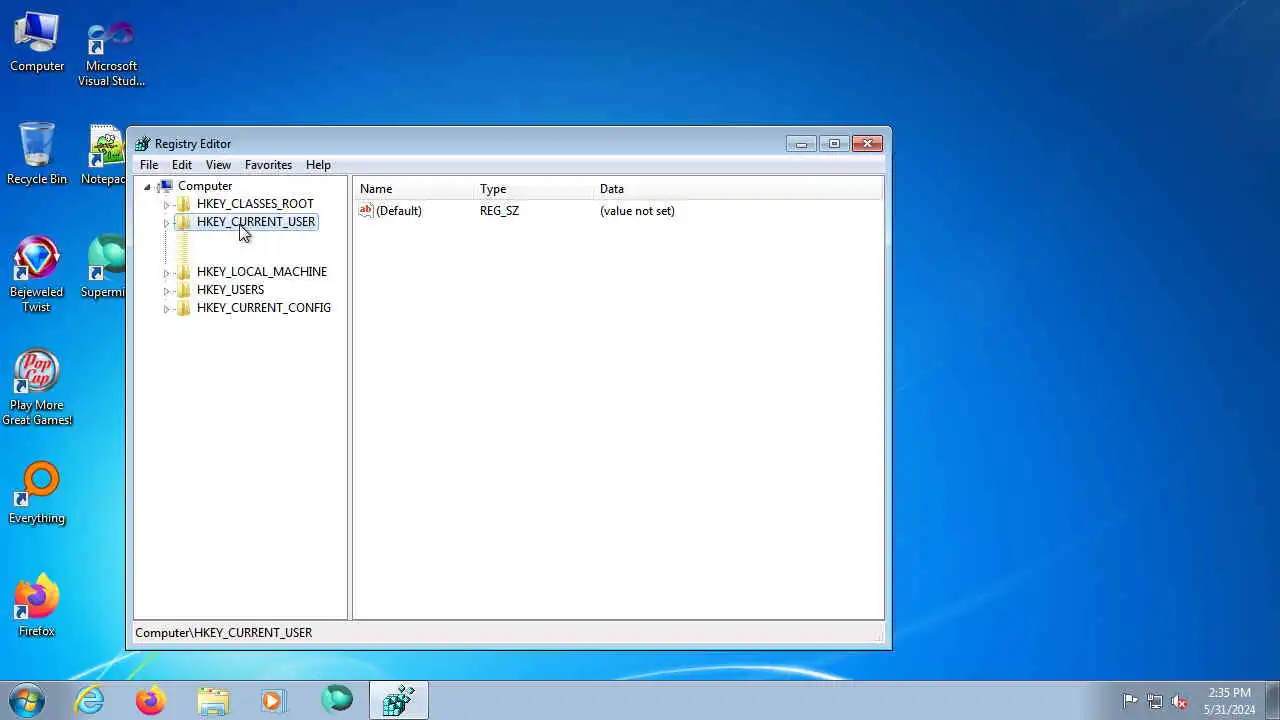Click HKEY_CLASSES_ROOT folder icon
This screenshot has height=720, width=1280.
[x=183, y=204]
